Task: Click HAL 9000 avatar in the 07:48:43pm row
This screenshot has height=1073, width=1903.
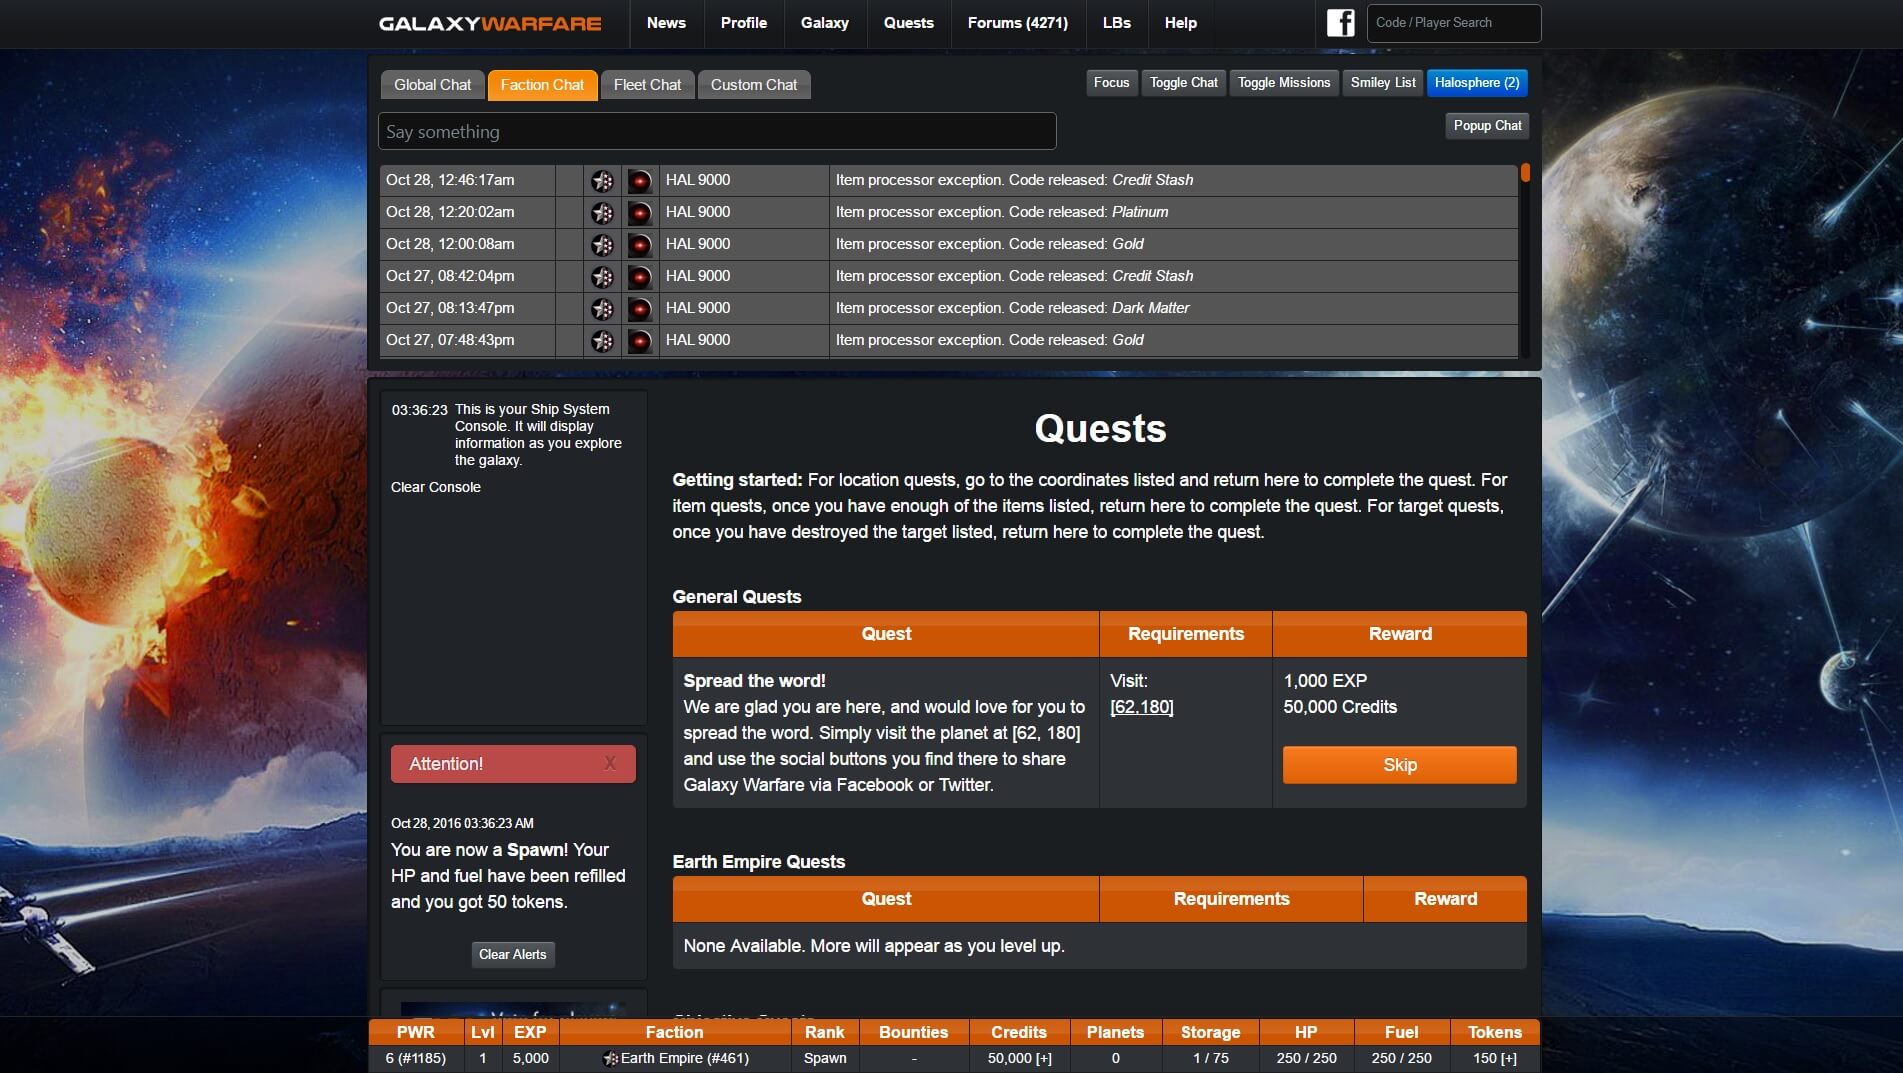Action: pyautogui.click(x=639, y=341)
